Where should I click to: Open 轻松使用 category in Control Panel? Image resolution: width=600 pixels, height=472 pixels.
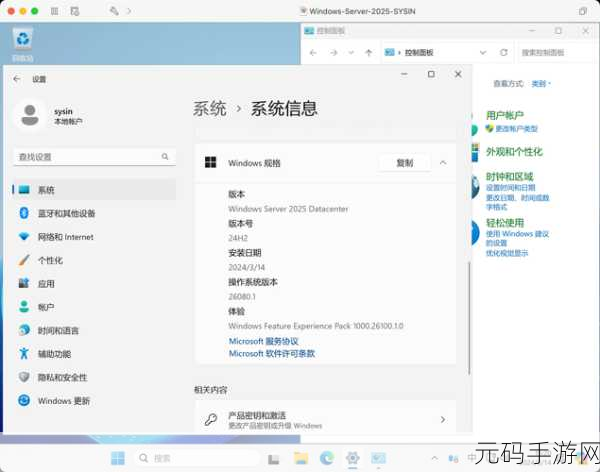(x=505, y=222)
